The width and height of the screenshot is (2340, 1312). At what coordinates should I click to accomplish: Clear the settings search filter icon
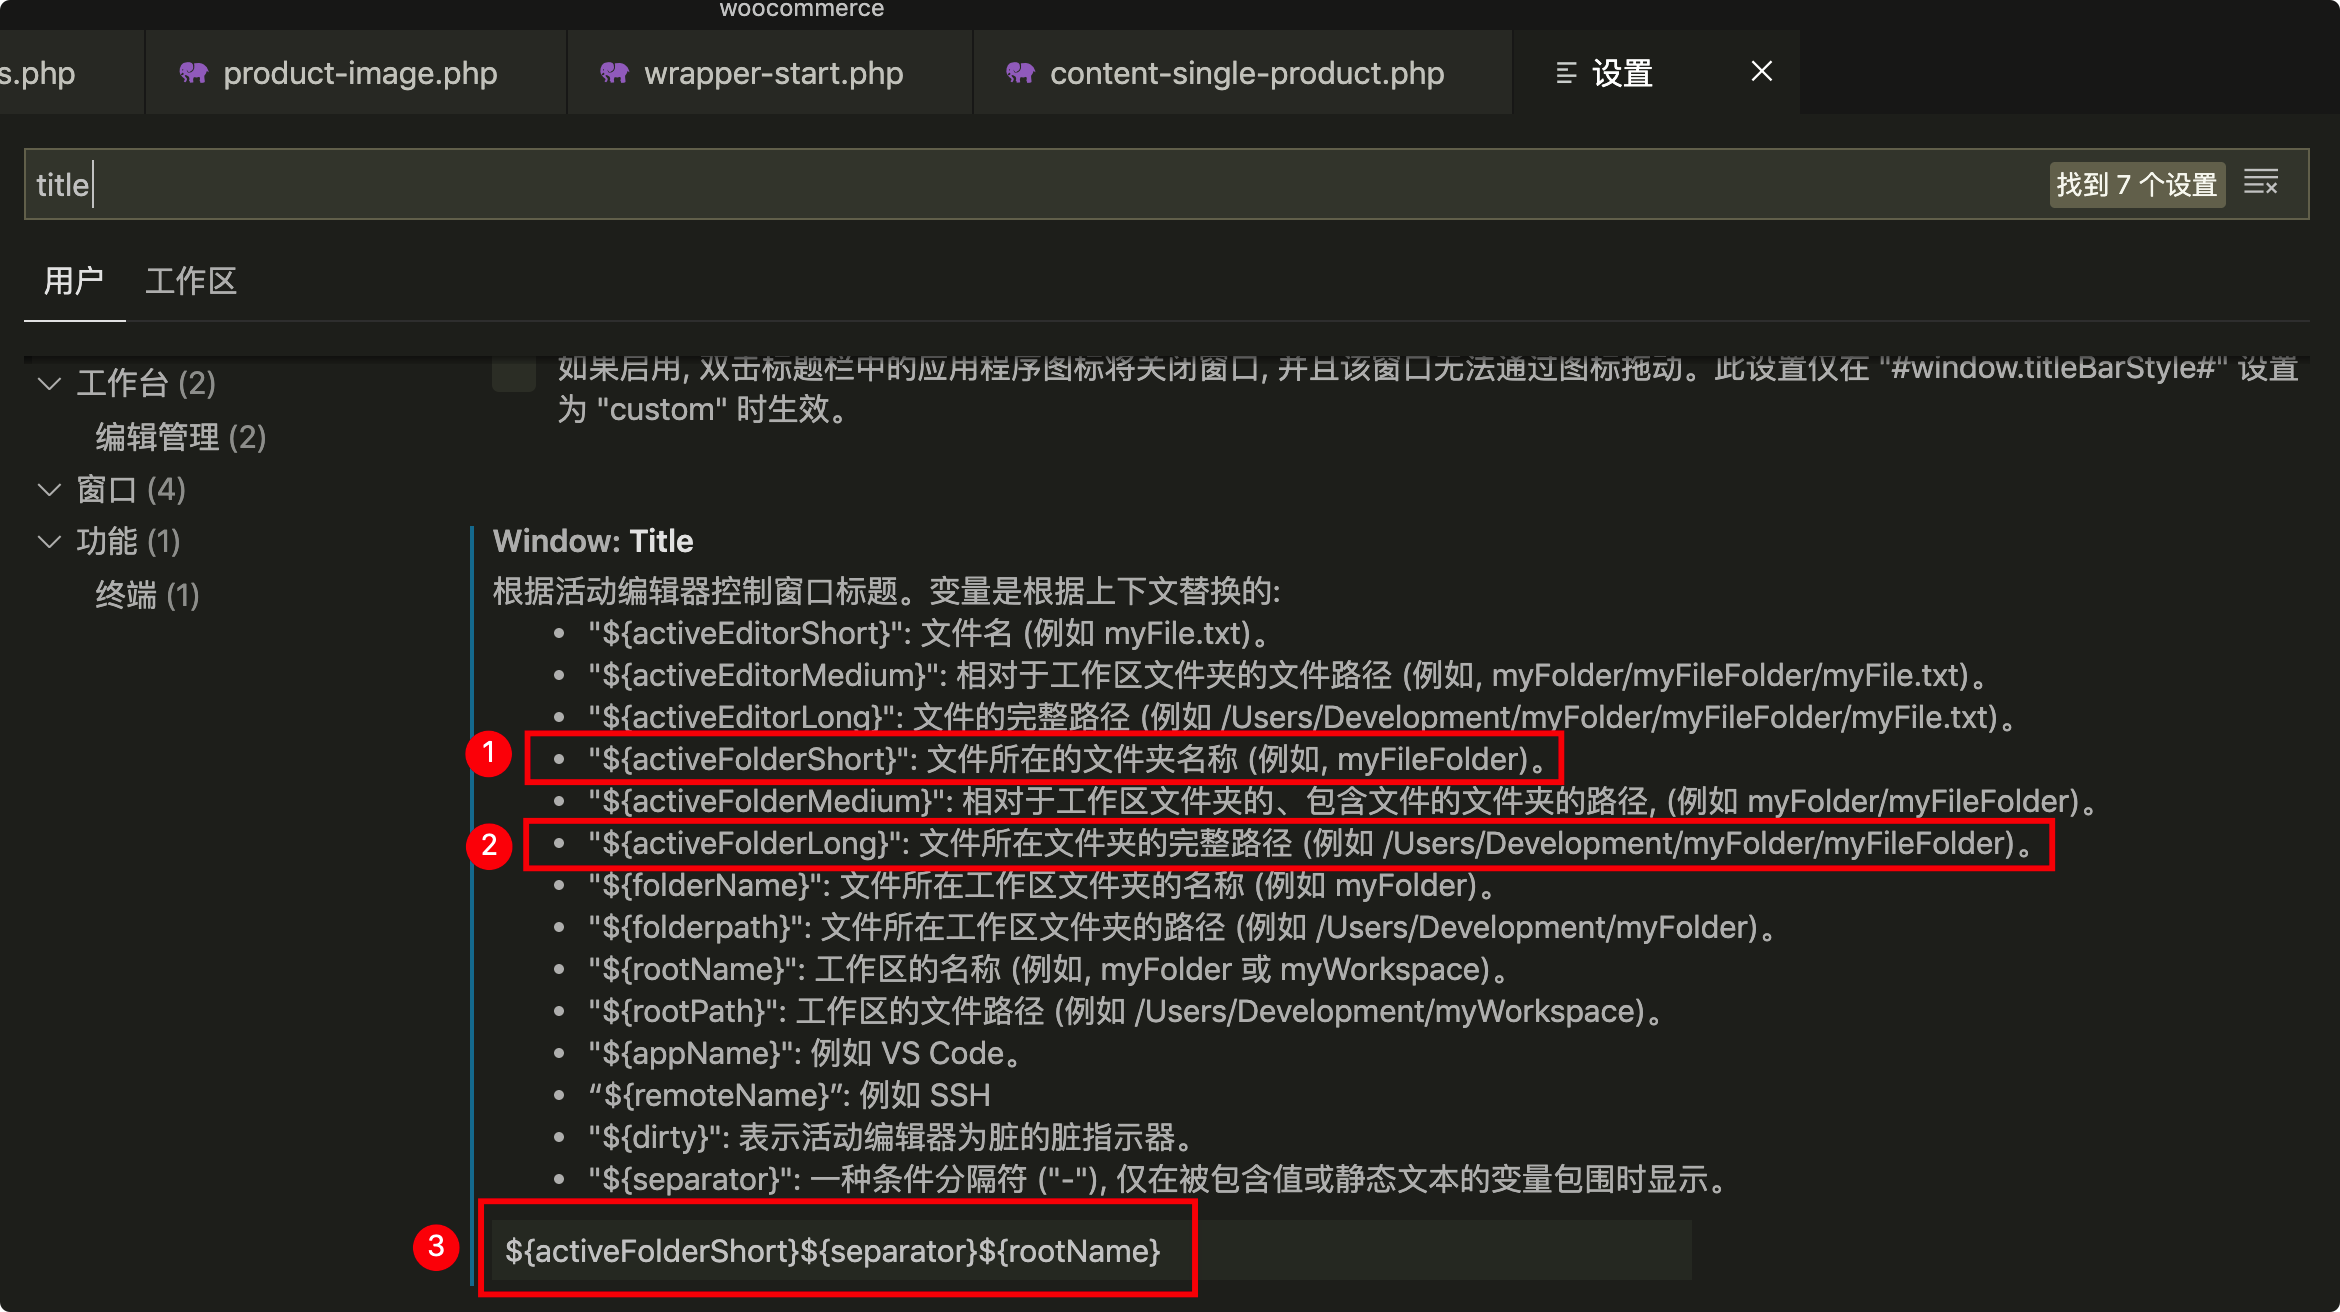tap(2261, 183)
